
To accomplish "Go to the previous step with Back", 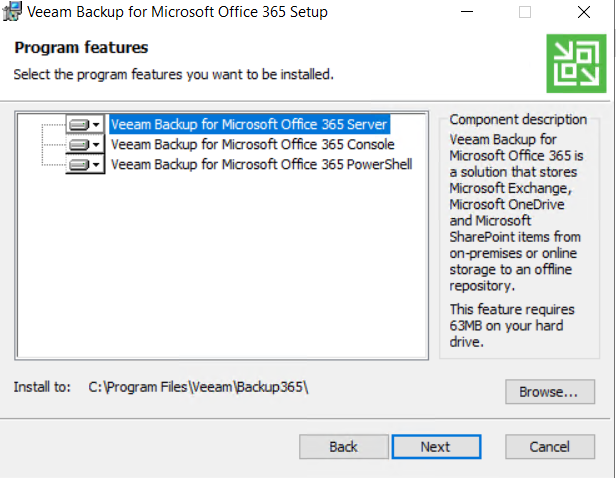I will tap(344, 446).
